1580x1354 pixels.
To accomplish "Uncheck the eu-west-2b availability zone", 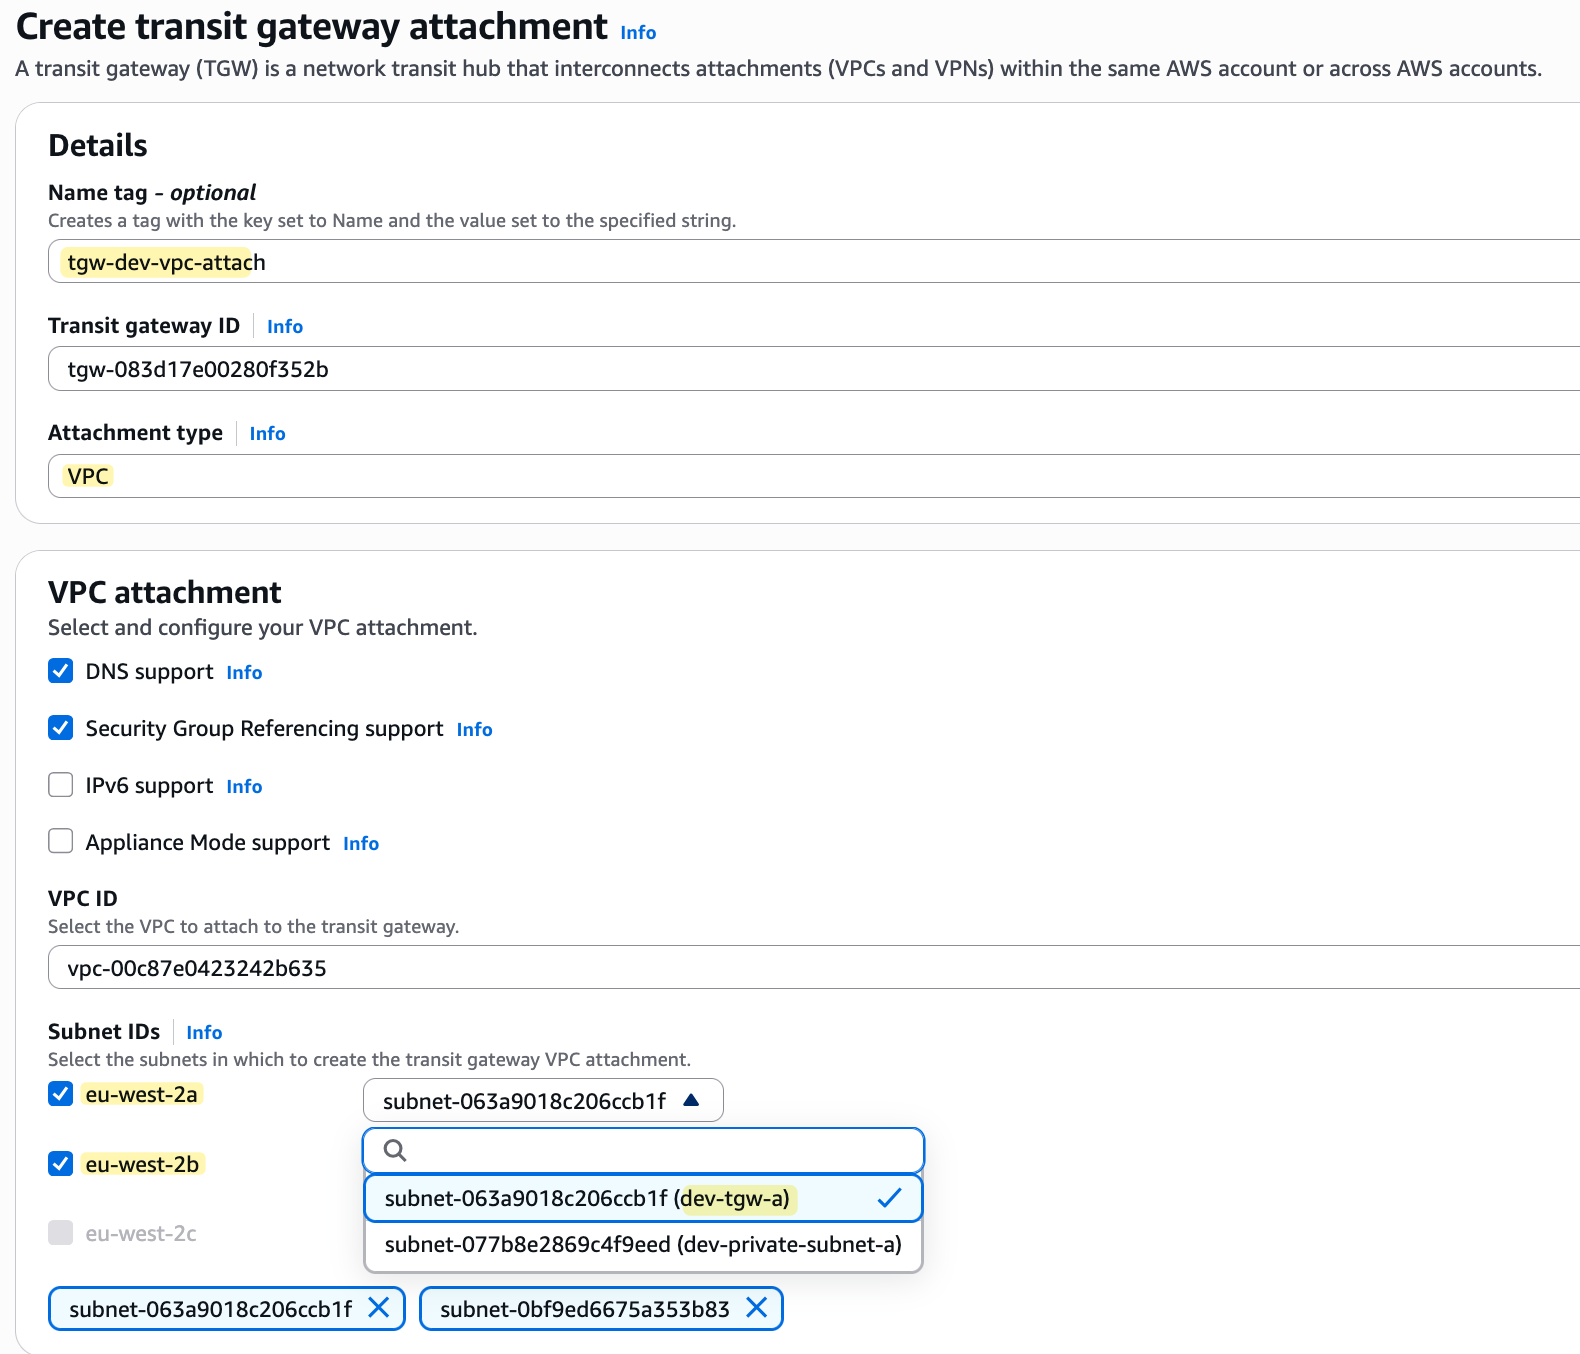I will coord(61,1164).
